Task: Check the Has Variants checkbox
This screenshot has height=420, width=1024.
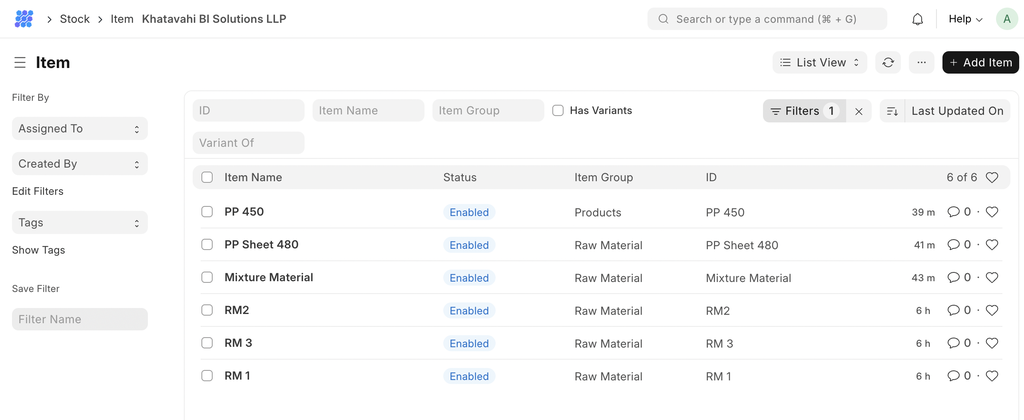Action: 558,111
